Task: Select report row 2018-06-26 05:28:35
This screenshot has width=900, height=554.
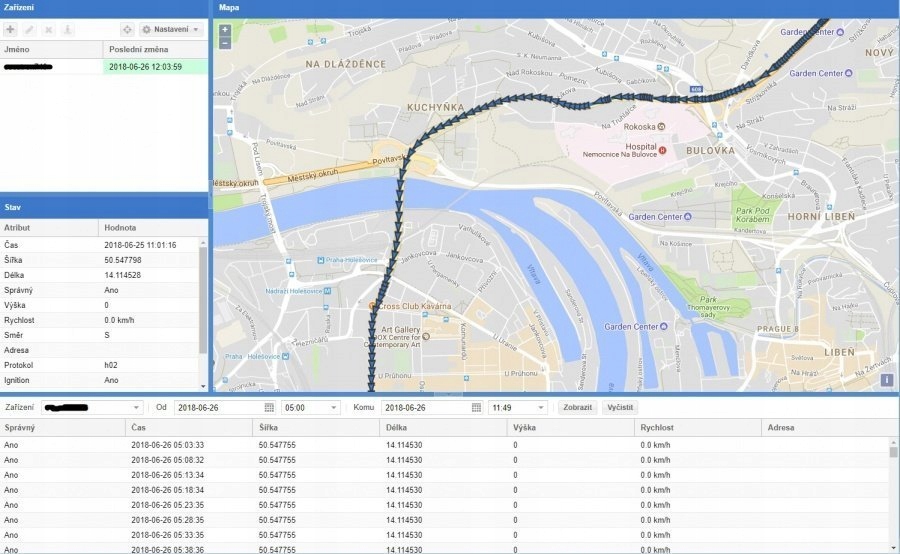Action: 445,520
